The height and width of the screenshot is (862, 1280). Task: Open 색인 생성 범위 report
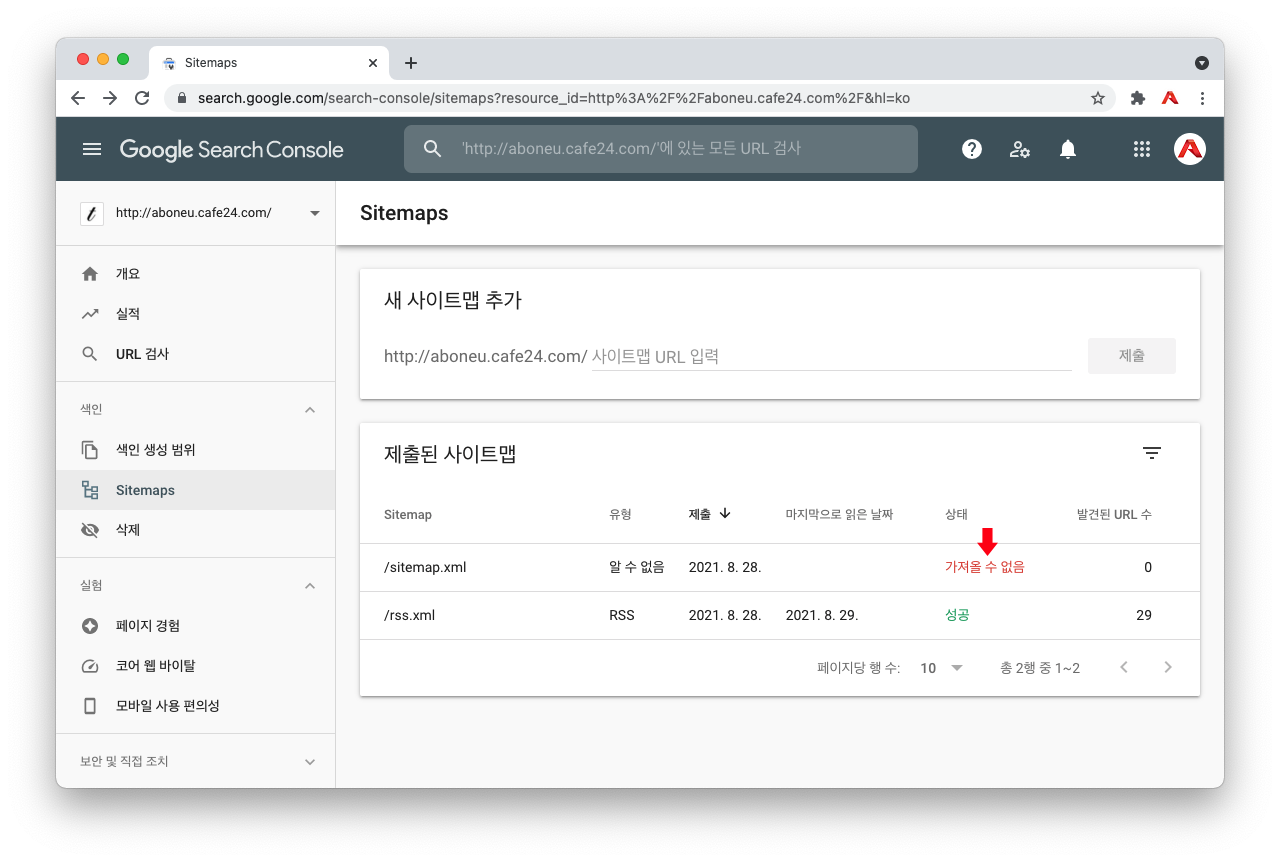[x=196, y=450]
